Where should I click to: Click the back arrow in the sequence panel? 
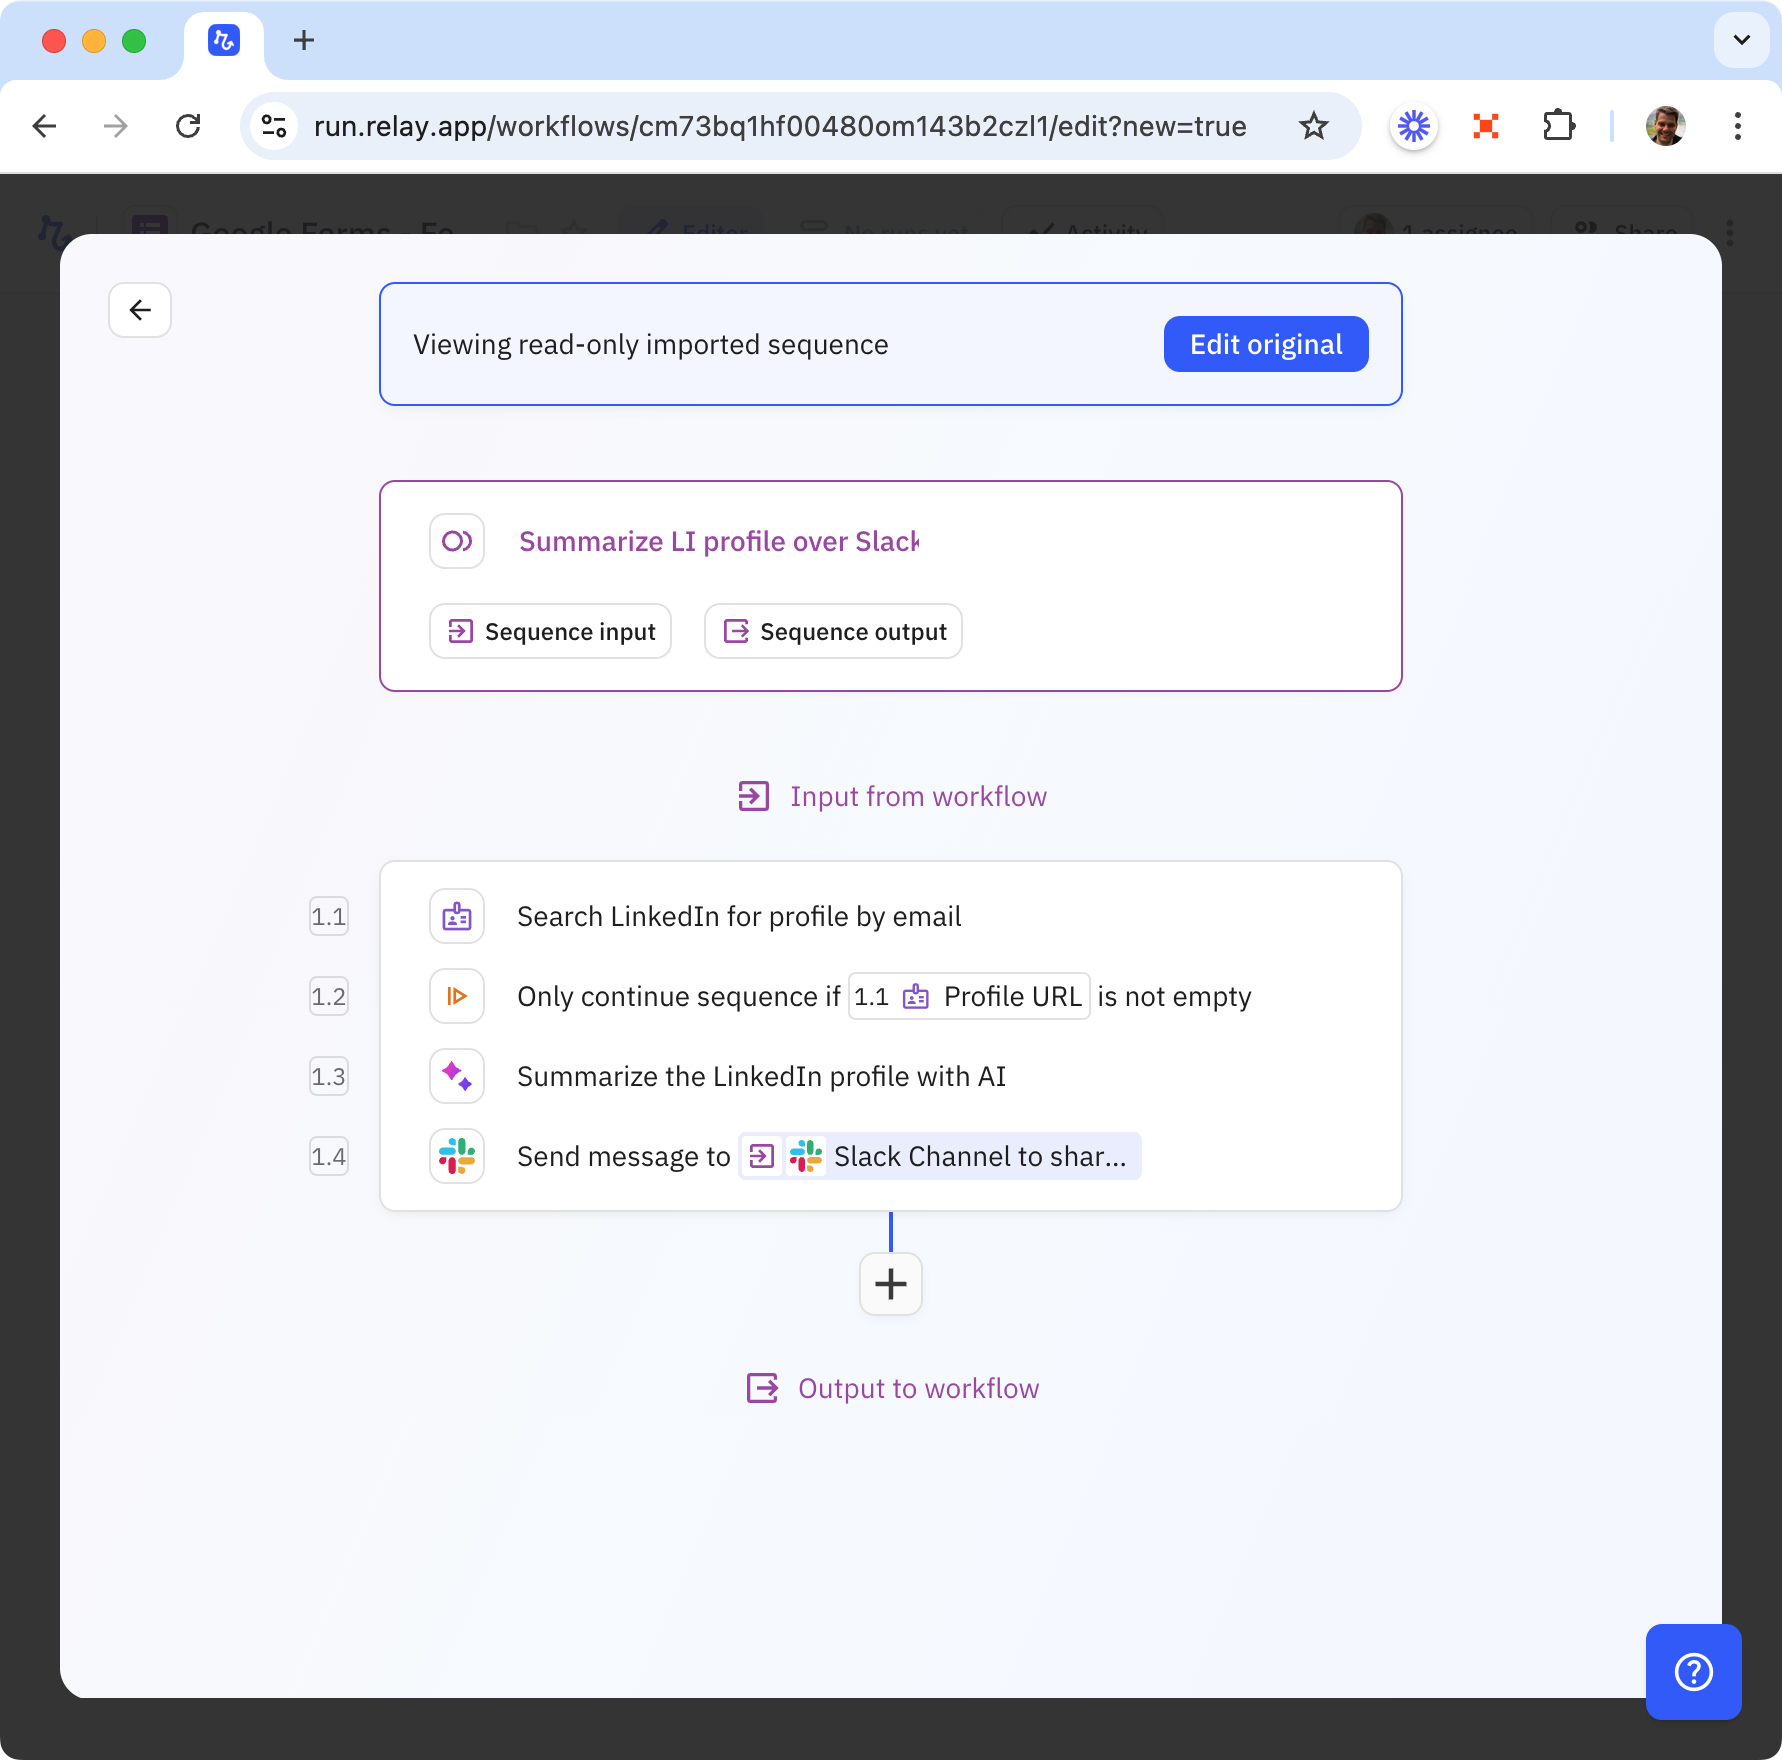point(140,310)
